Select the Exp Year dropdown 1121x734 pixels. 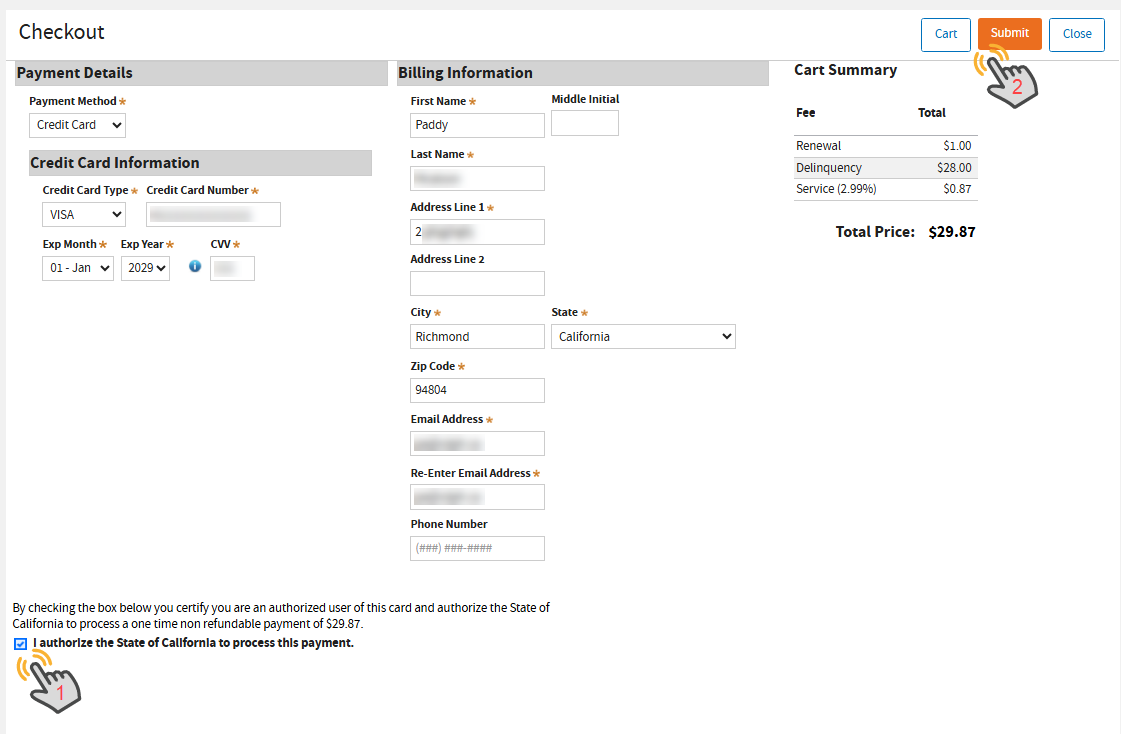pos(145,268)
